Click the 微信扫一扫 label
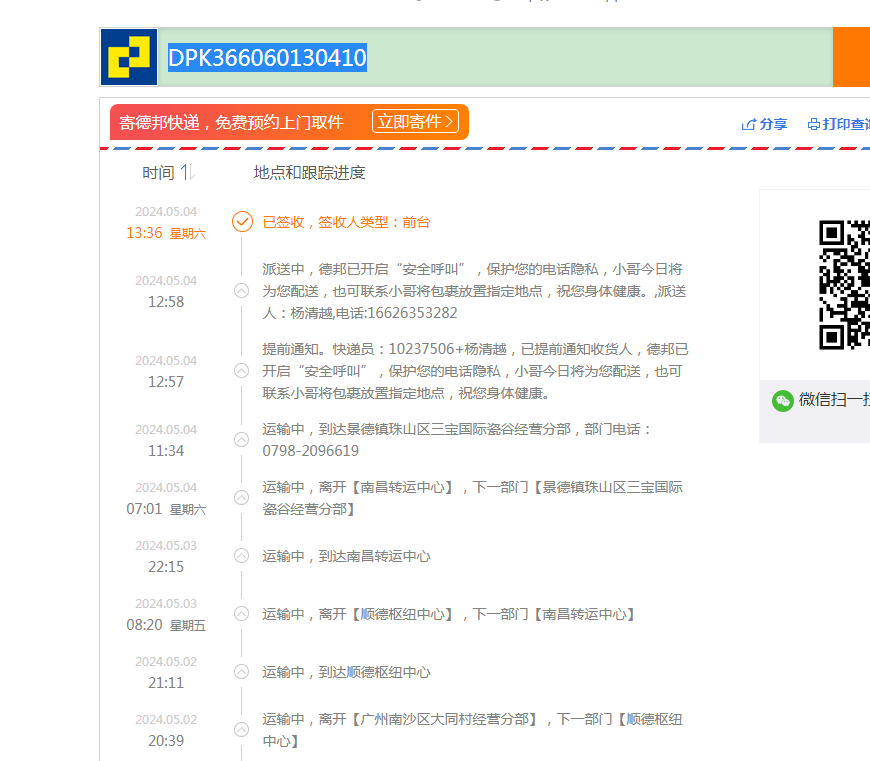Image resolution: width=870 pixels, height=761 pixels. (x=834, y=399)
